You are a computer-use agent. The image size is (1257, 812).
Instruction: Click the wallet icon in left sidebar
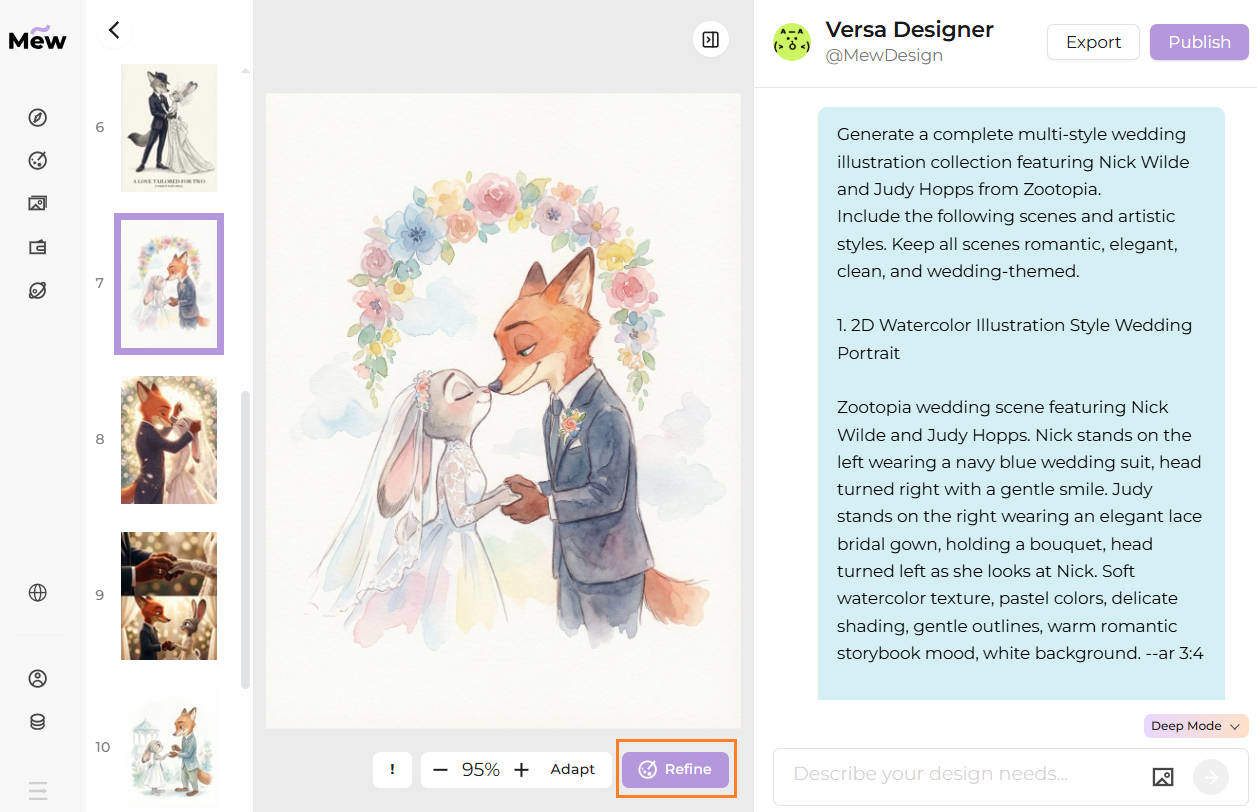pyautogui.click(x=38, y=248)
